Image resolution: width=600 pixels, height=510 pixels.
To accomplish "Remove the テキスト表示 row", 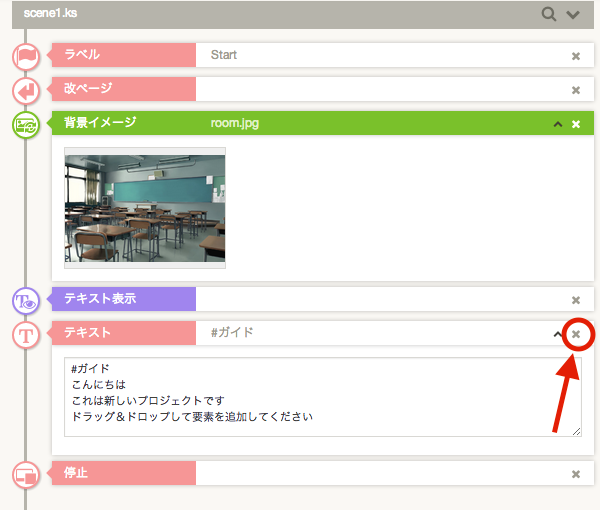I will pos(576,299).
